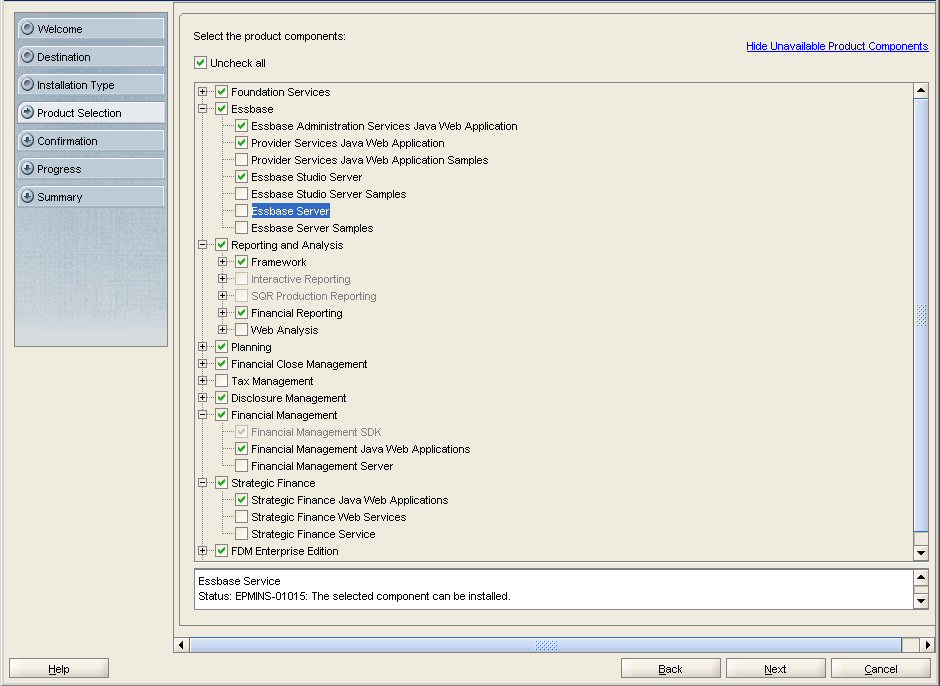
Task: Click the Product Selection step icon
Action: (27, 112)
